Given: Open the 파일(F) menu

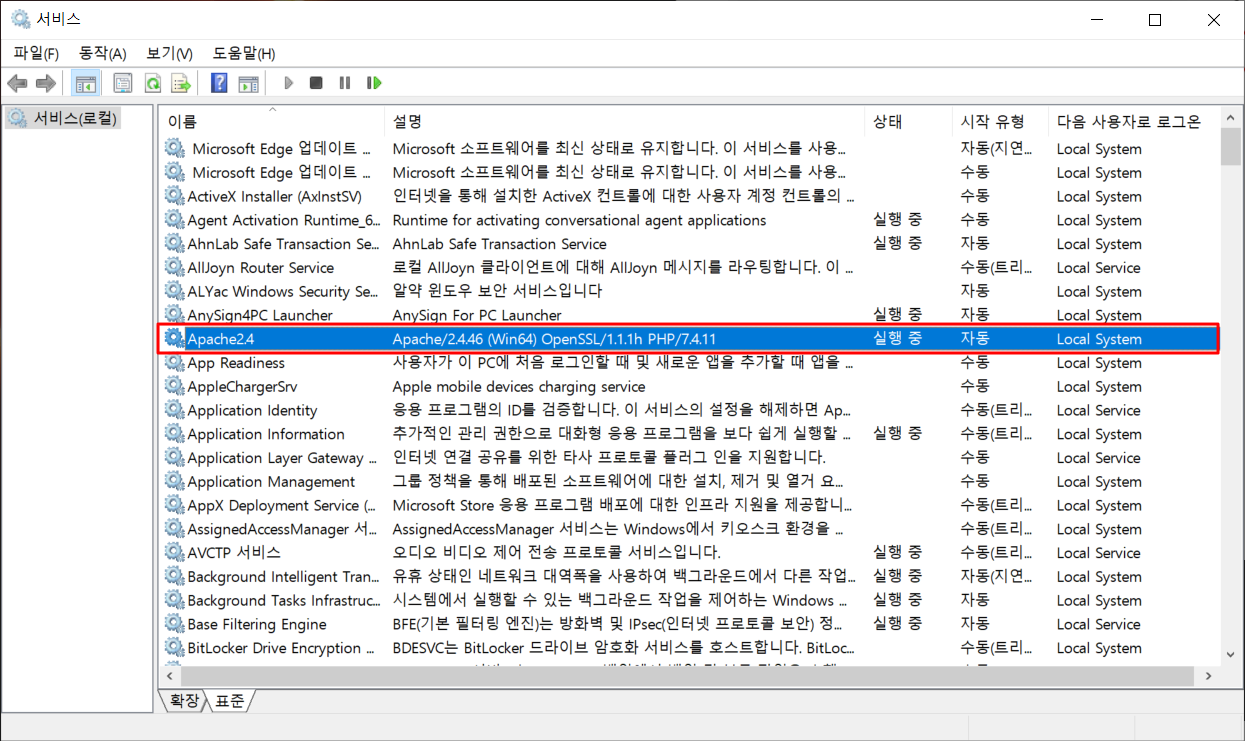Looking at the screenshot, I should coord(36,53).
